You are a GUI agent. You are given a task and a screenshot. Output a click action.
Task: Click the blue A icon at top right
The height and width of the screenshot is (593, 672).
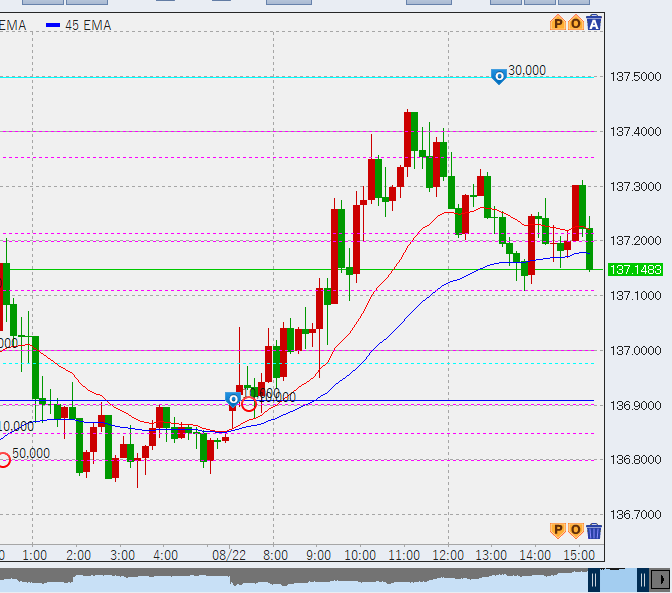click(594, 23)
